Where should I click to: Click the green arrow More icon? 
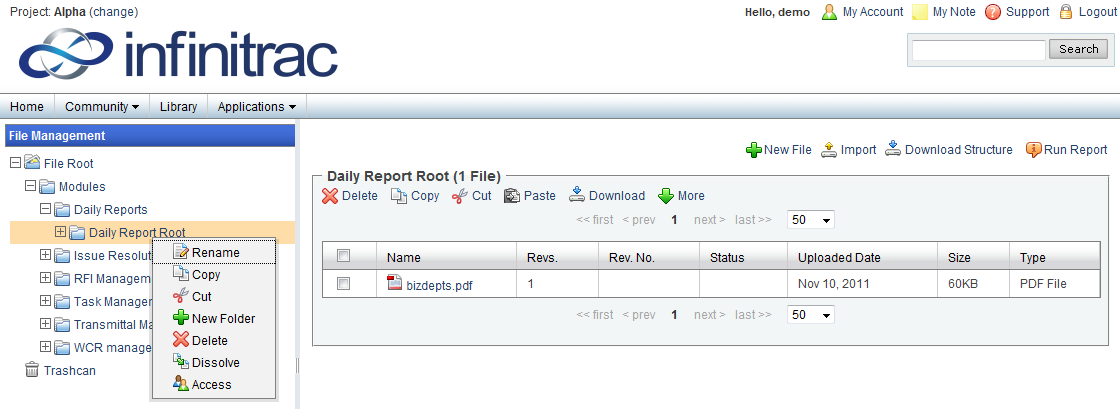[666, 196]
